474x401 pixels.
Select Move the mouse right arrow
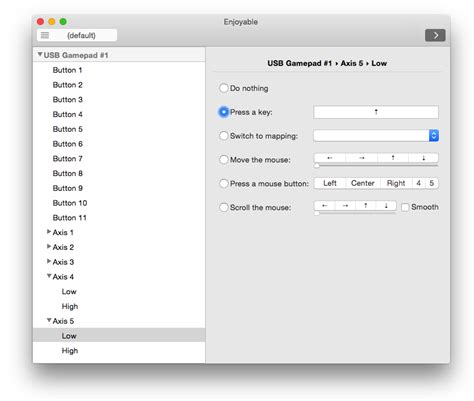[361, 158]
